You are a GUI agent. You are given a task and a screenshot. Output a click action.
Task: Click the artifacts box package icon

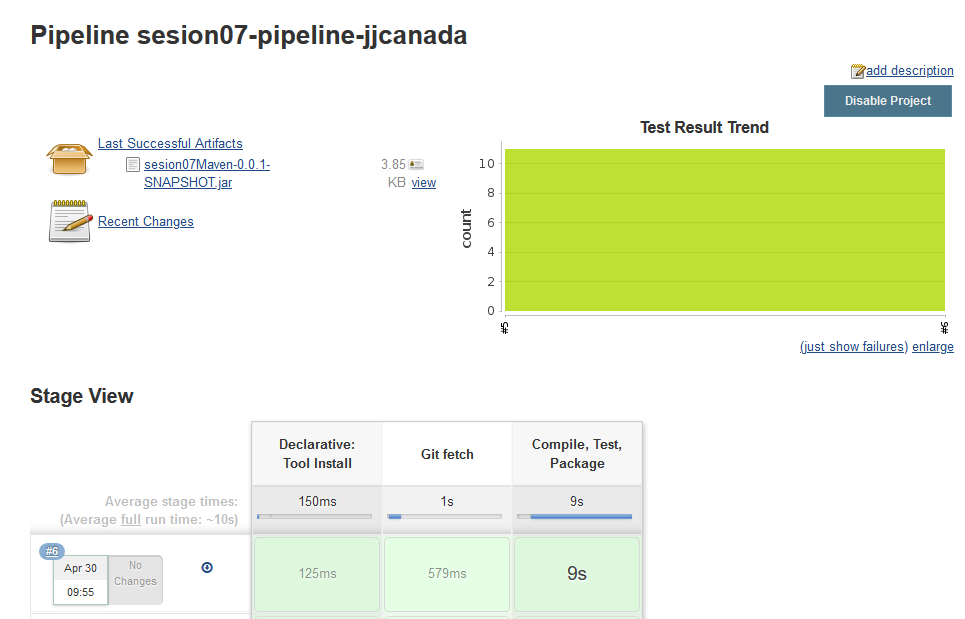pyautogui.click(x=69, y=158)
